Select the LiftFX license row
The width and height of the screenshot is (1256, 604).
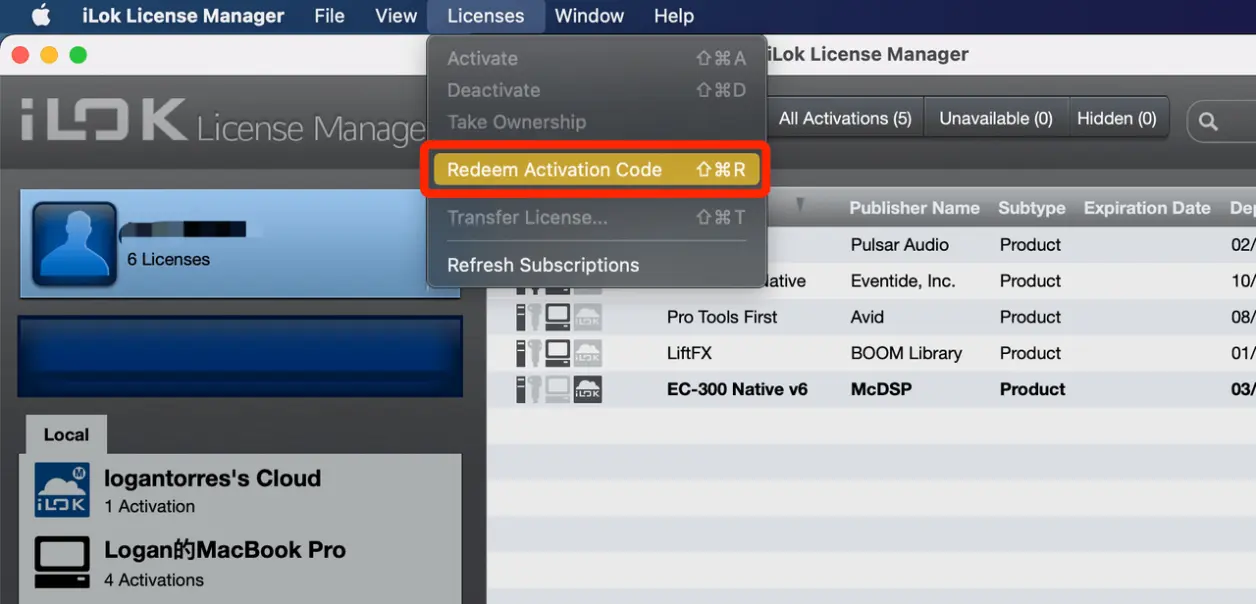coord(871,353)
